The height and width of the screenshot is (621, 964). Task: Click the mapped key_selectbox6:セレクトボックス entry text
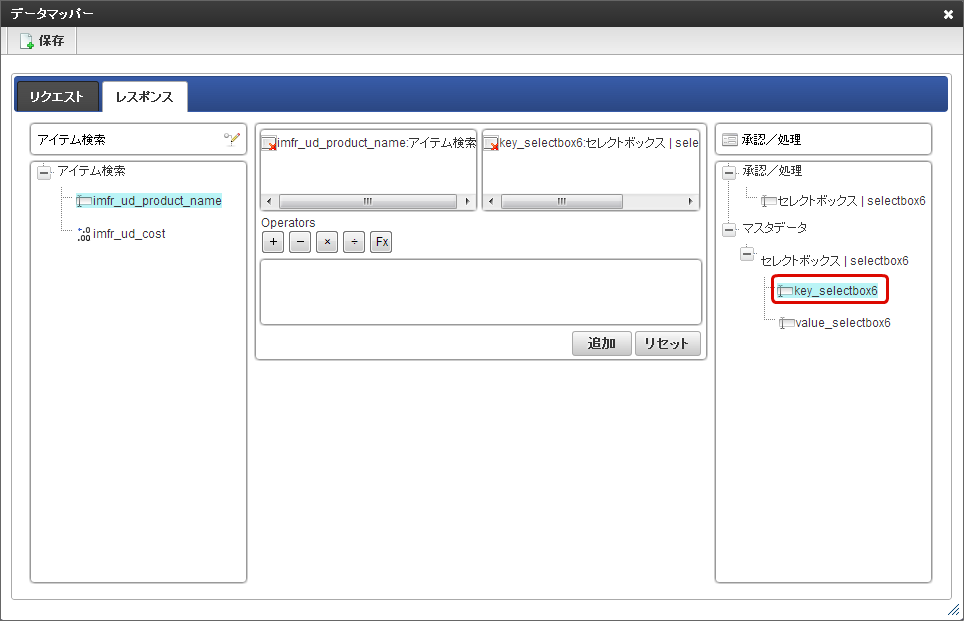(598, 143)
